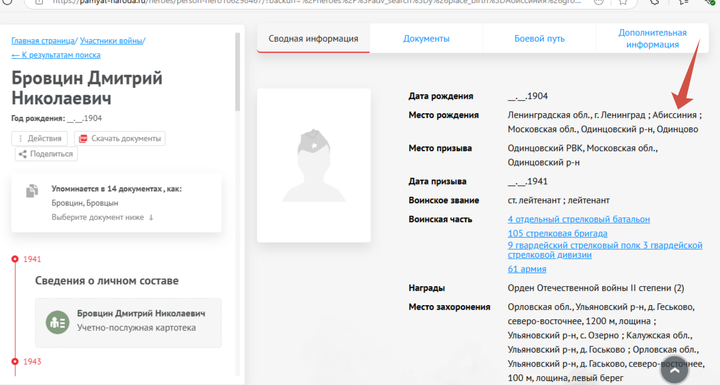Go back via К результатам поиска
Image resolution: width=720 pixels, height=385 pixels.
56,55
